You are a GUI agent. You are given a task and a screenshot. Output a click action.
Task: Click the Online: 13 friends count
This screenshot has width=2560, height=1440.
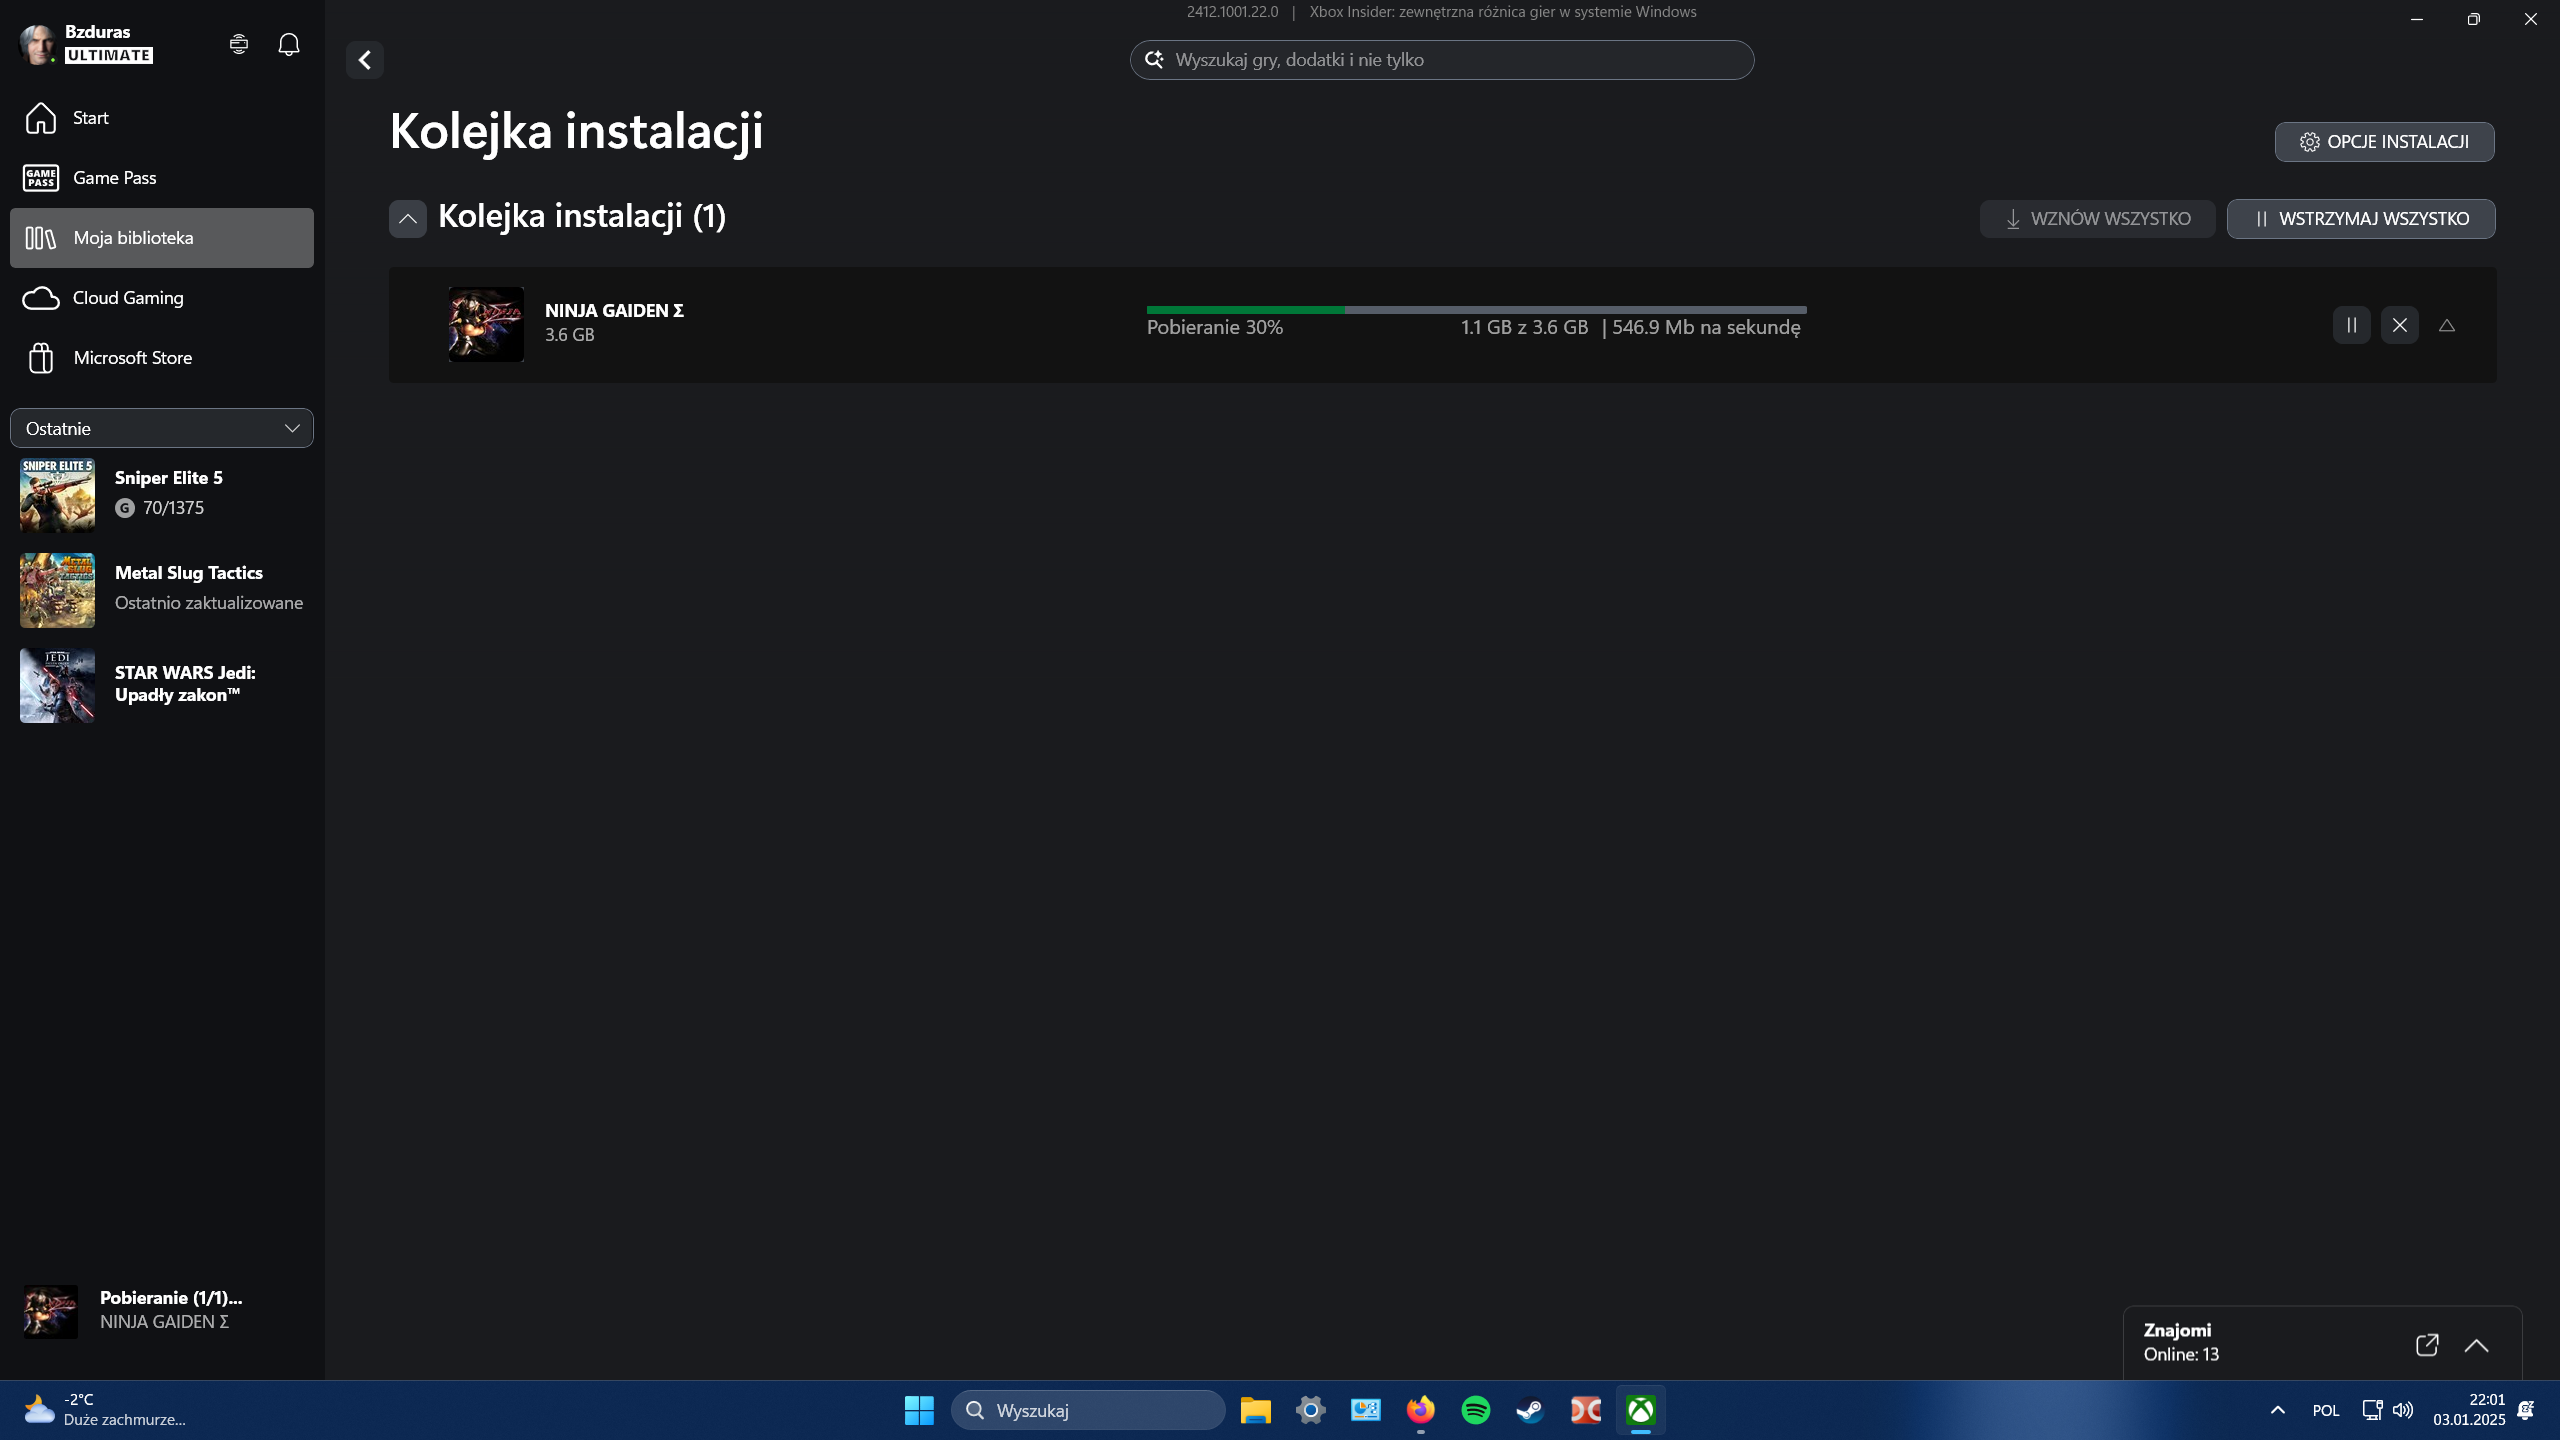[x=2181, y=1355]
